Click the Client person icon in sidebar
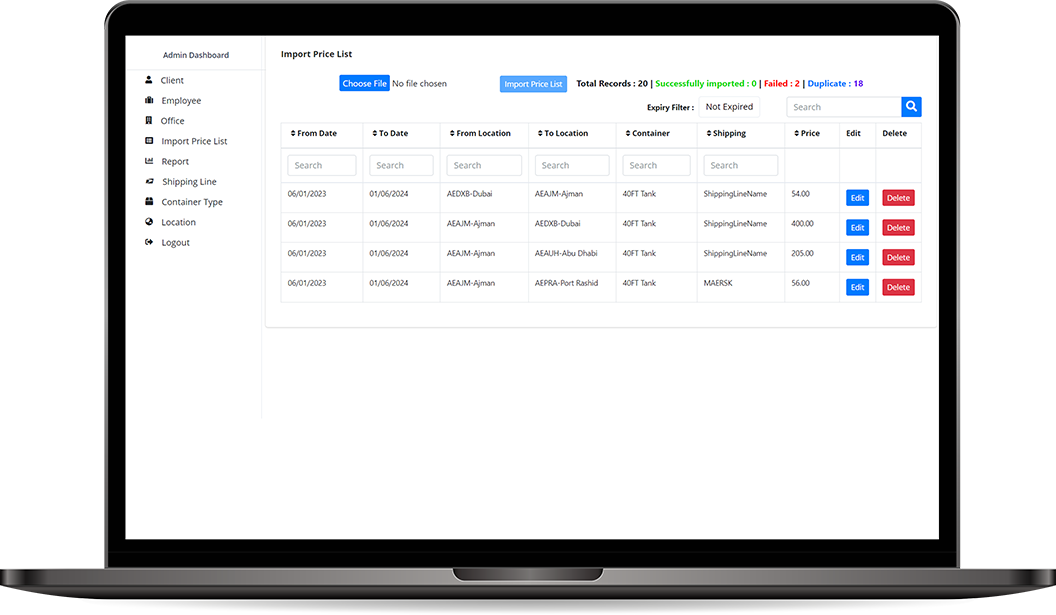The height and width of the screenshot is (615, 1056). pos(149,79)
